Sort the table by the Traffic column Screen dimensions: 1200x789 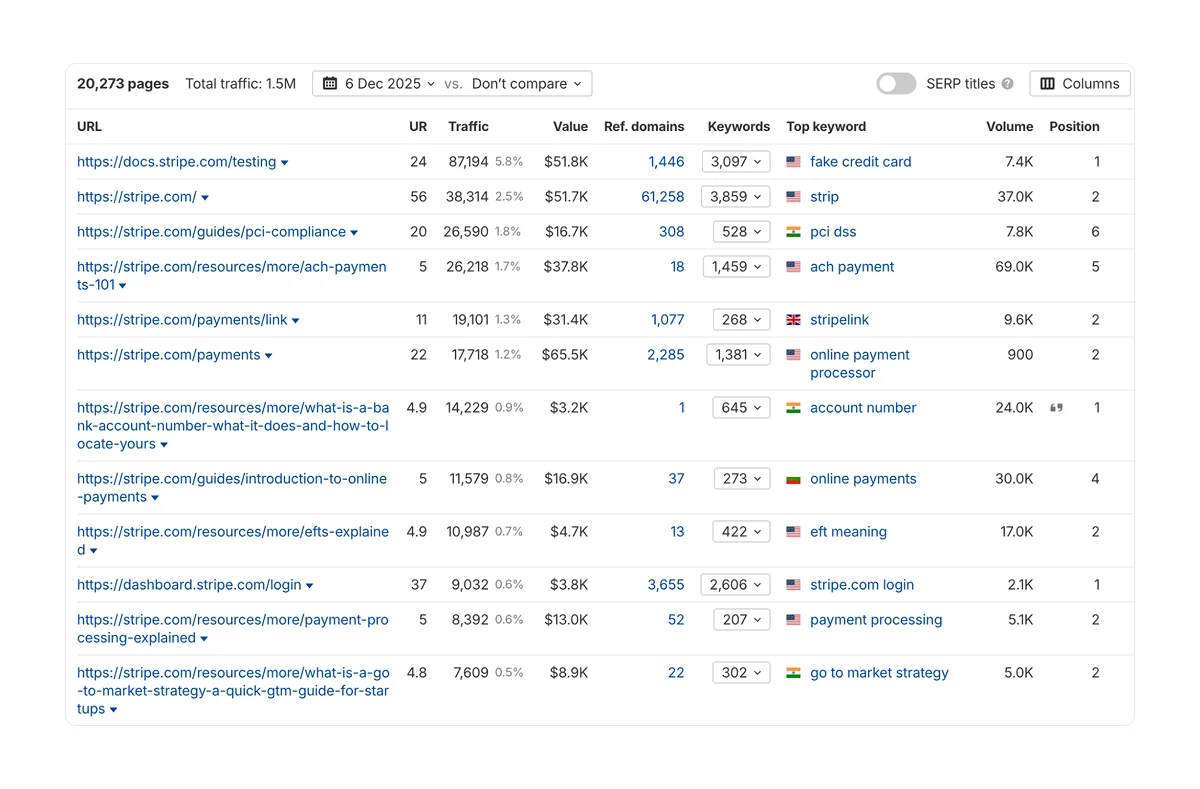(471, 127)
